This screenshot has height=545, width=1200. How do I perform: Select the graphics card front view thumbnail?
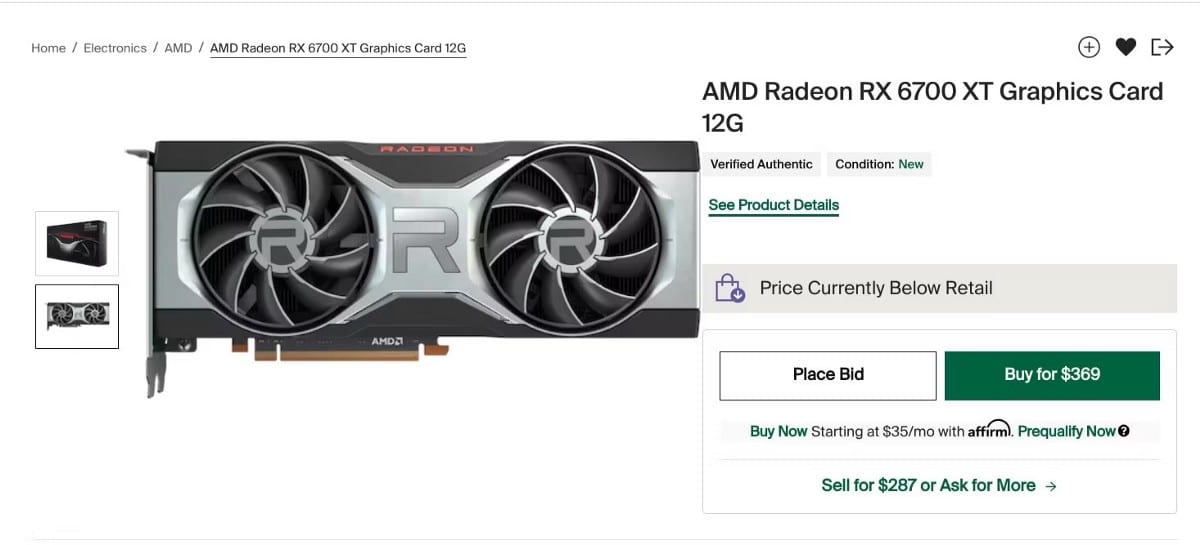tap(77, 316)
